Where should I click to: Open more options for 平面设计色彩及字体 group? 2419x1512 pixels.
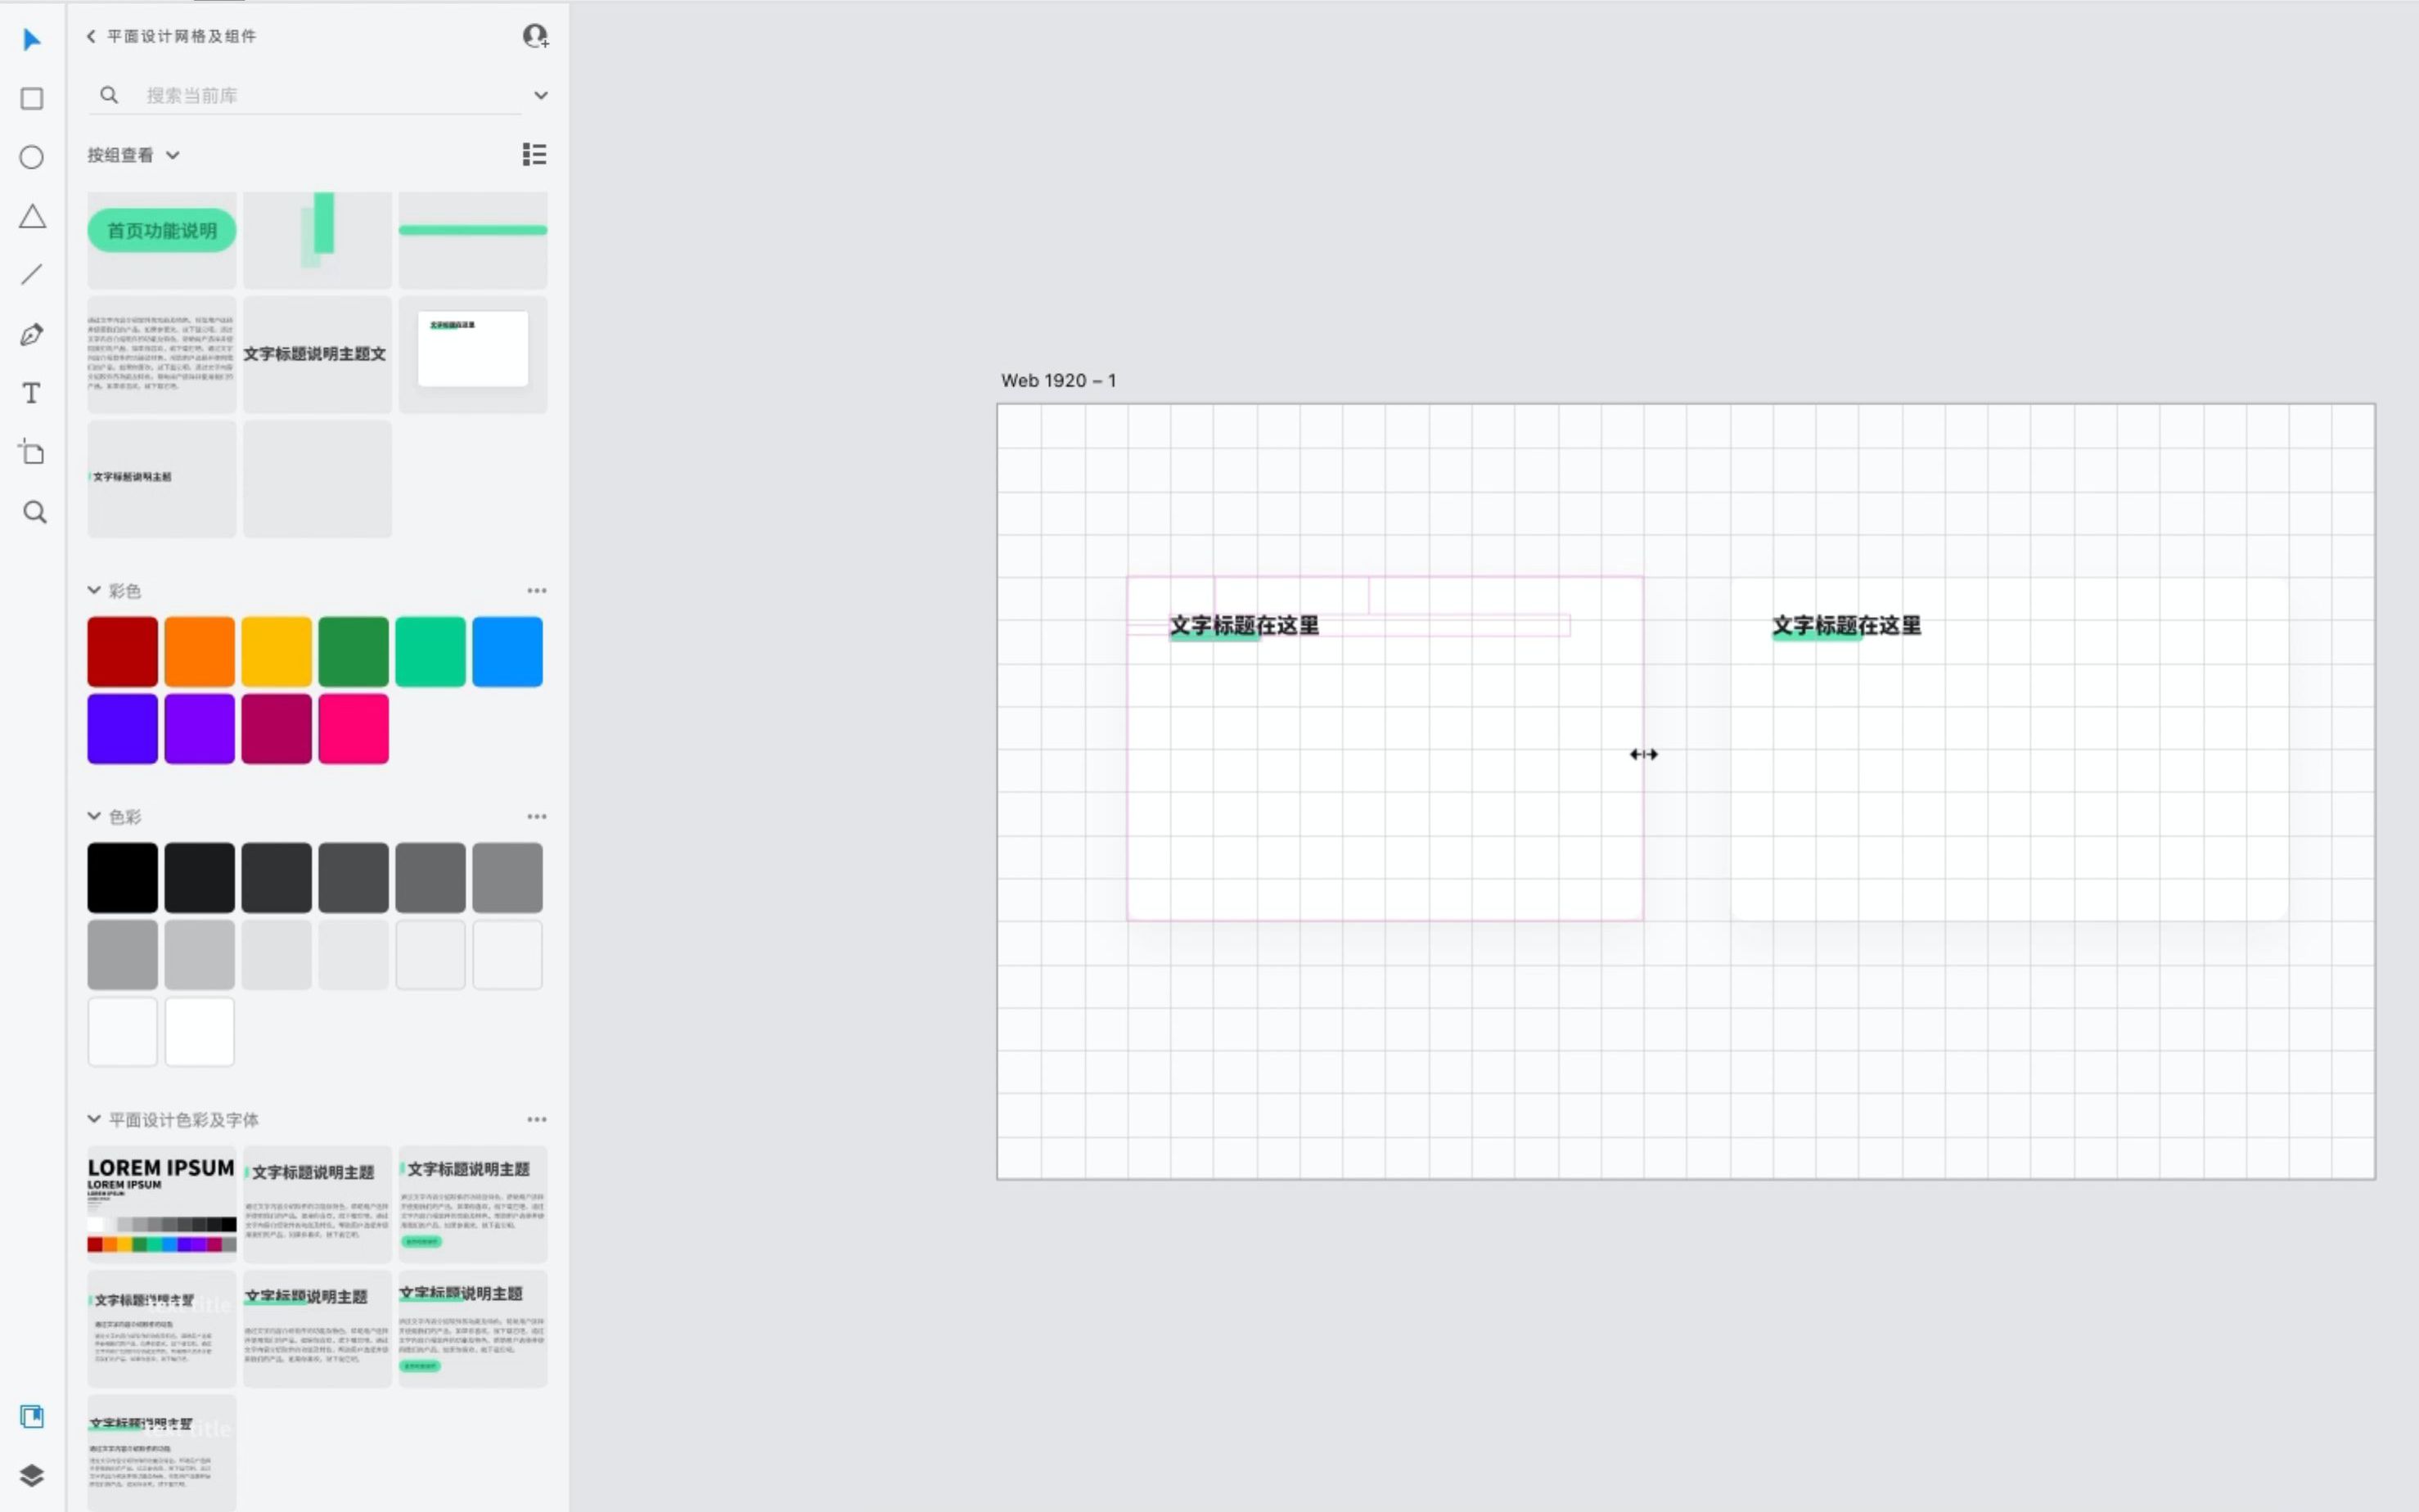coord(537,1120)
